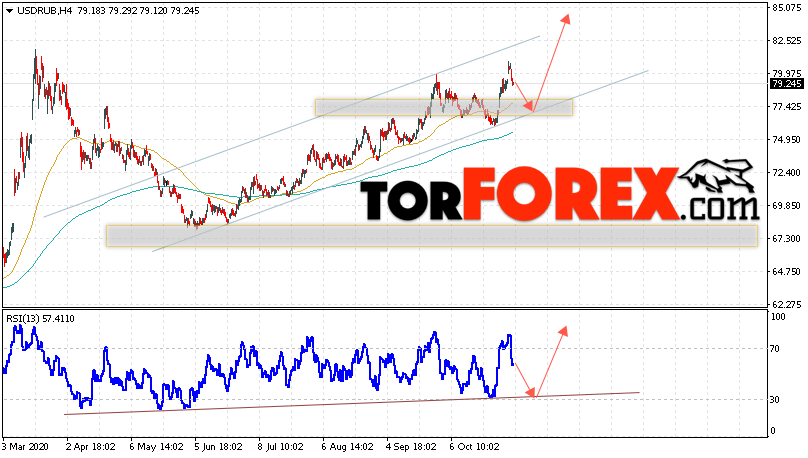The image size is (808, 458).
Task: Click the 72.400 price axis label
Action: pyautogui.click(x=787, y=173)
